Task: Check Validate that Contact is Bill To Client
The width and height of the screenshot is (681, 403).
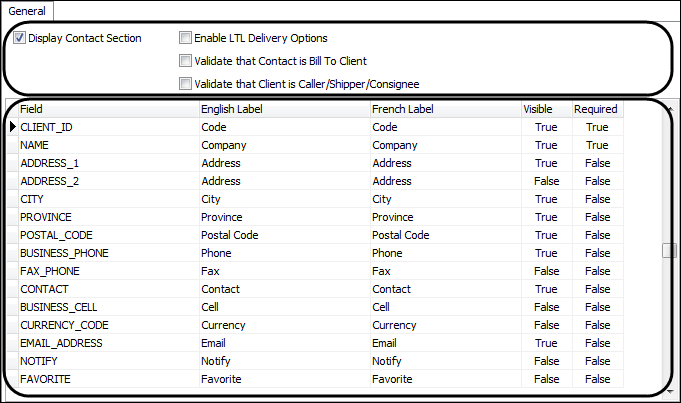Action: coord(185,61)
